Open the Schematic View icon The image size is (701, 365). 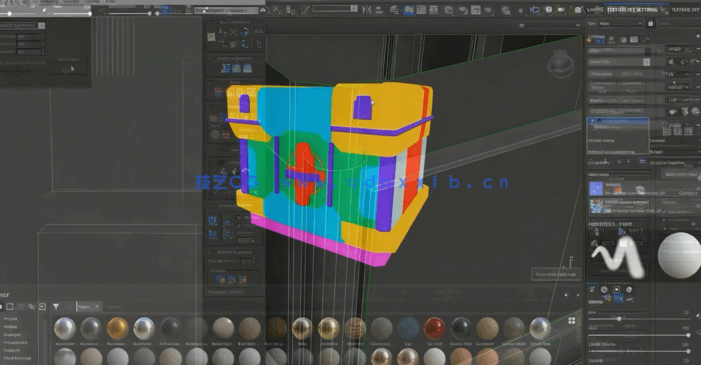pos(433,10)
